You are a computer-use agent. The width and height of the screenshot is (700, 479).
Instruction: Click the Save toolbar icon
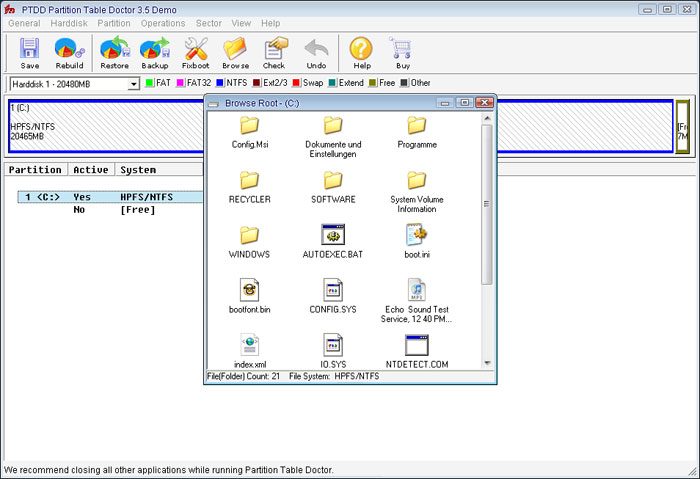(29, 54)
